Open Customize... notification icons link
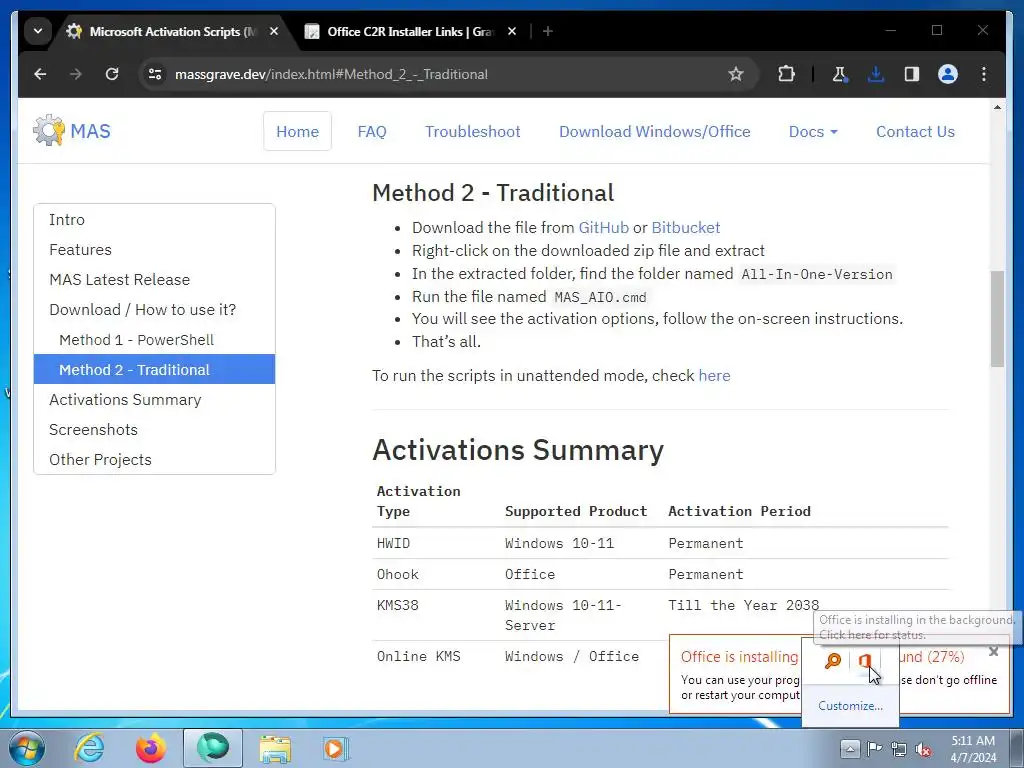The height and width of the screenshot is (768, 1024). tap(850, 706)
